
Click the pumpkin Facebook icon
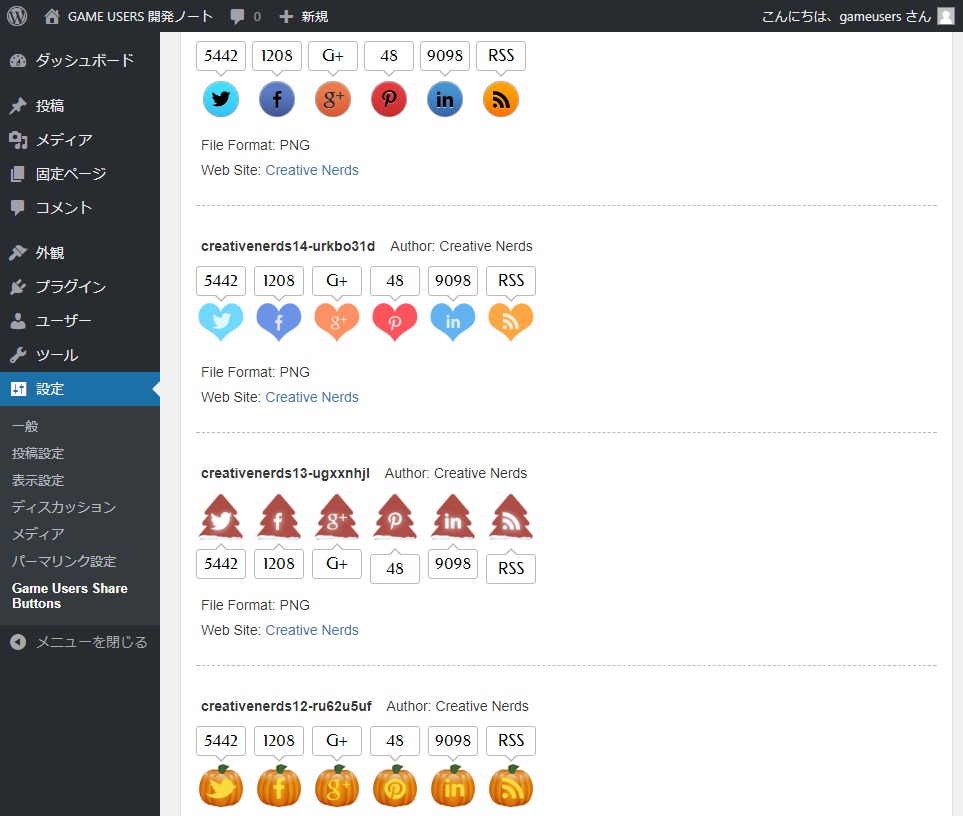coord(279,786)
